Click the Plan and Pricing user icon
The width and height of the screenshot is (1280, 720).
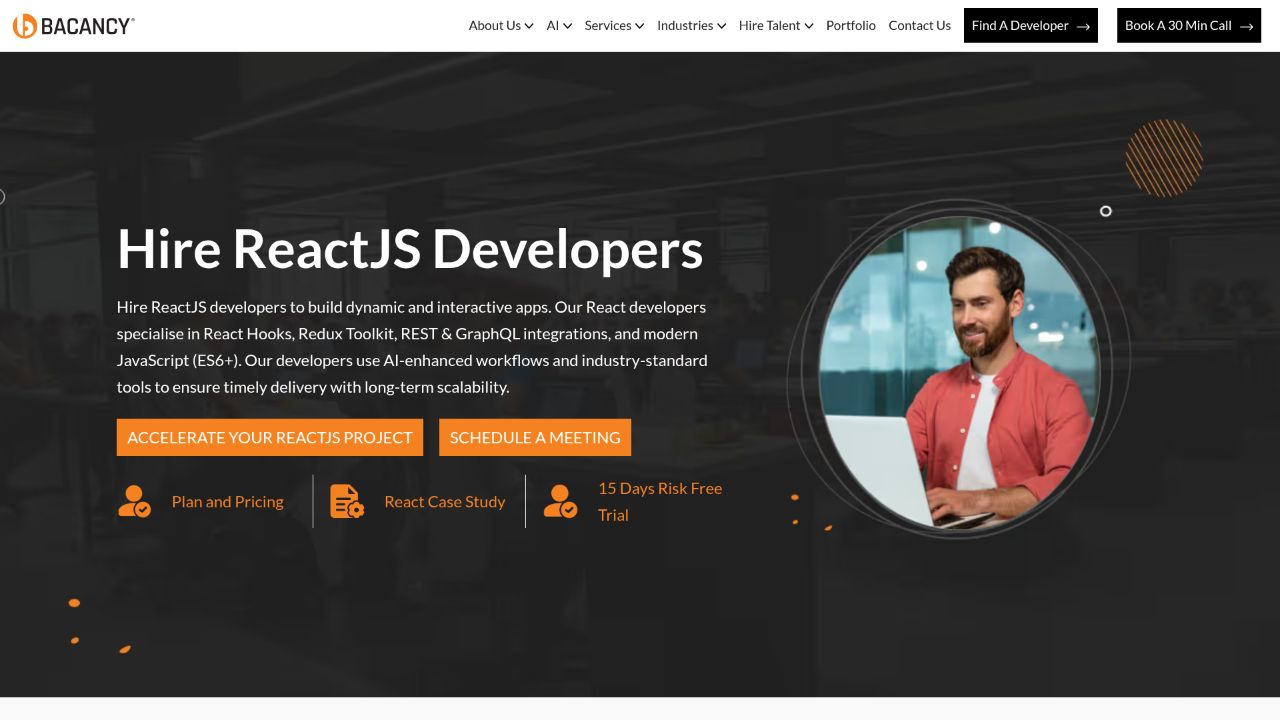tap(134, 501)
